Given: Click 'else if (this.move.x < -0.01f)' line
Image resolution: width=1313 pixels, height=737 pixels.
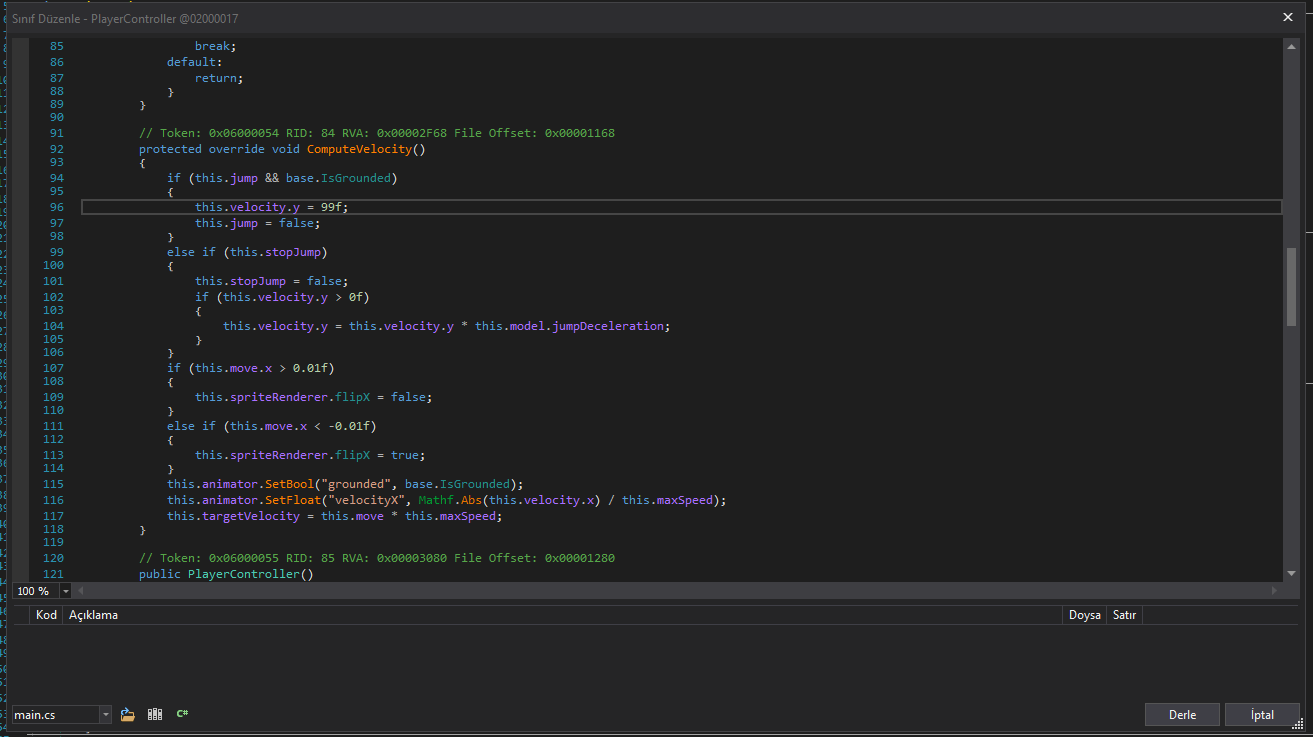Looking at the screenshot, I should pos(272,426).
